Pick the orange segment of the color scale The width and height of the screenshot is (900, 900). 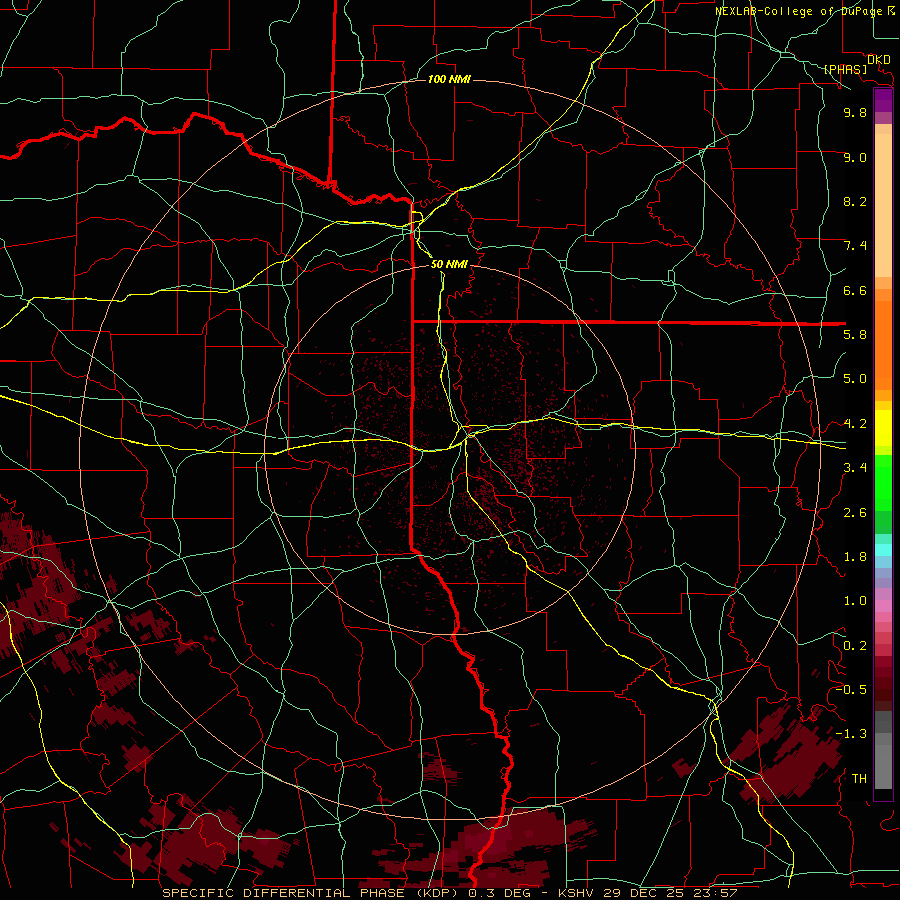[x=883, y=344]
